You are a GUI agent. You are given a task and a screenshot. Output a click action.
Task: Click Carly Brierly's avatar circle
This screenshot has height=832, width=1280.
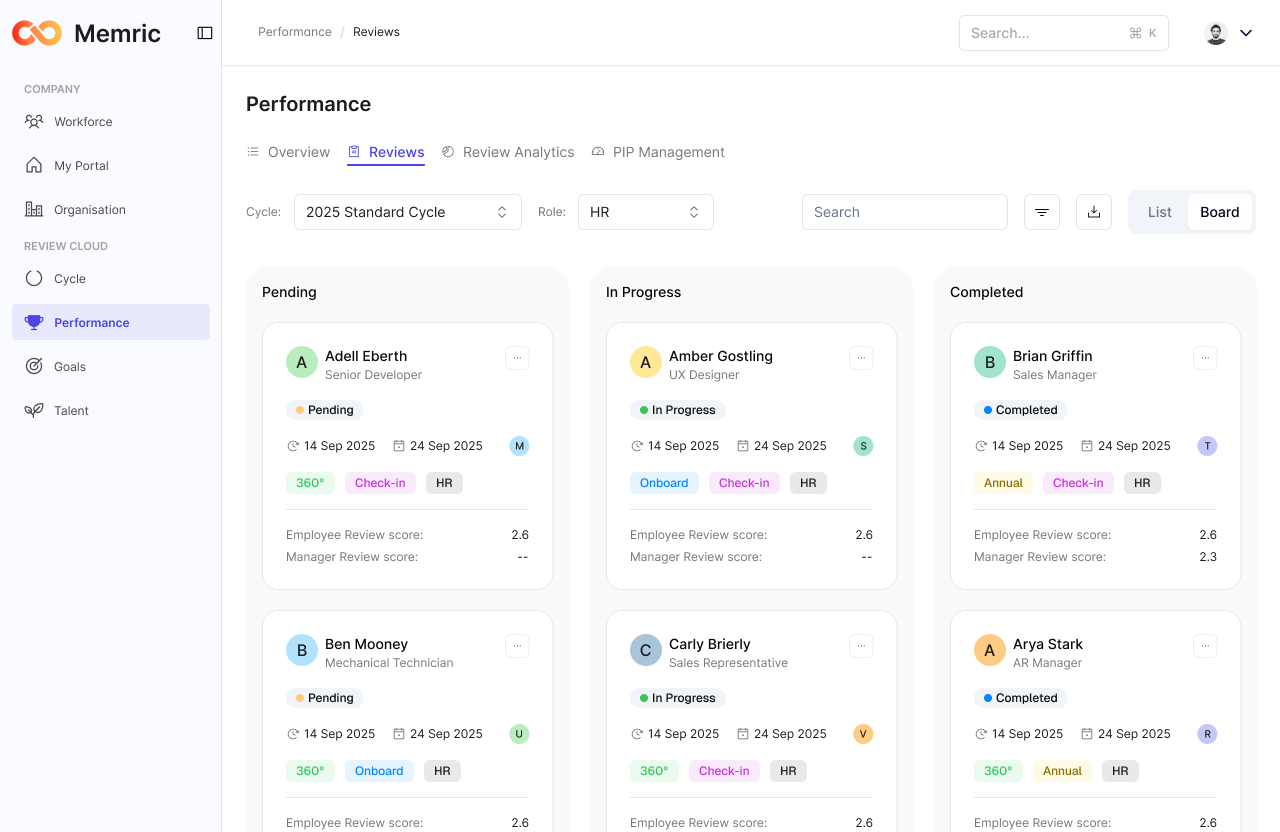(646, 650)
